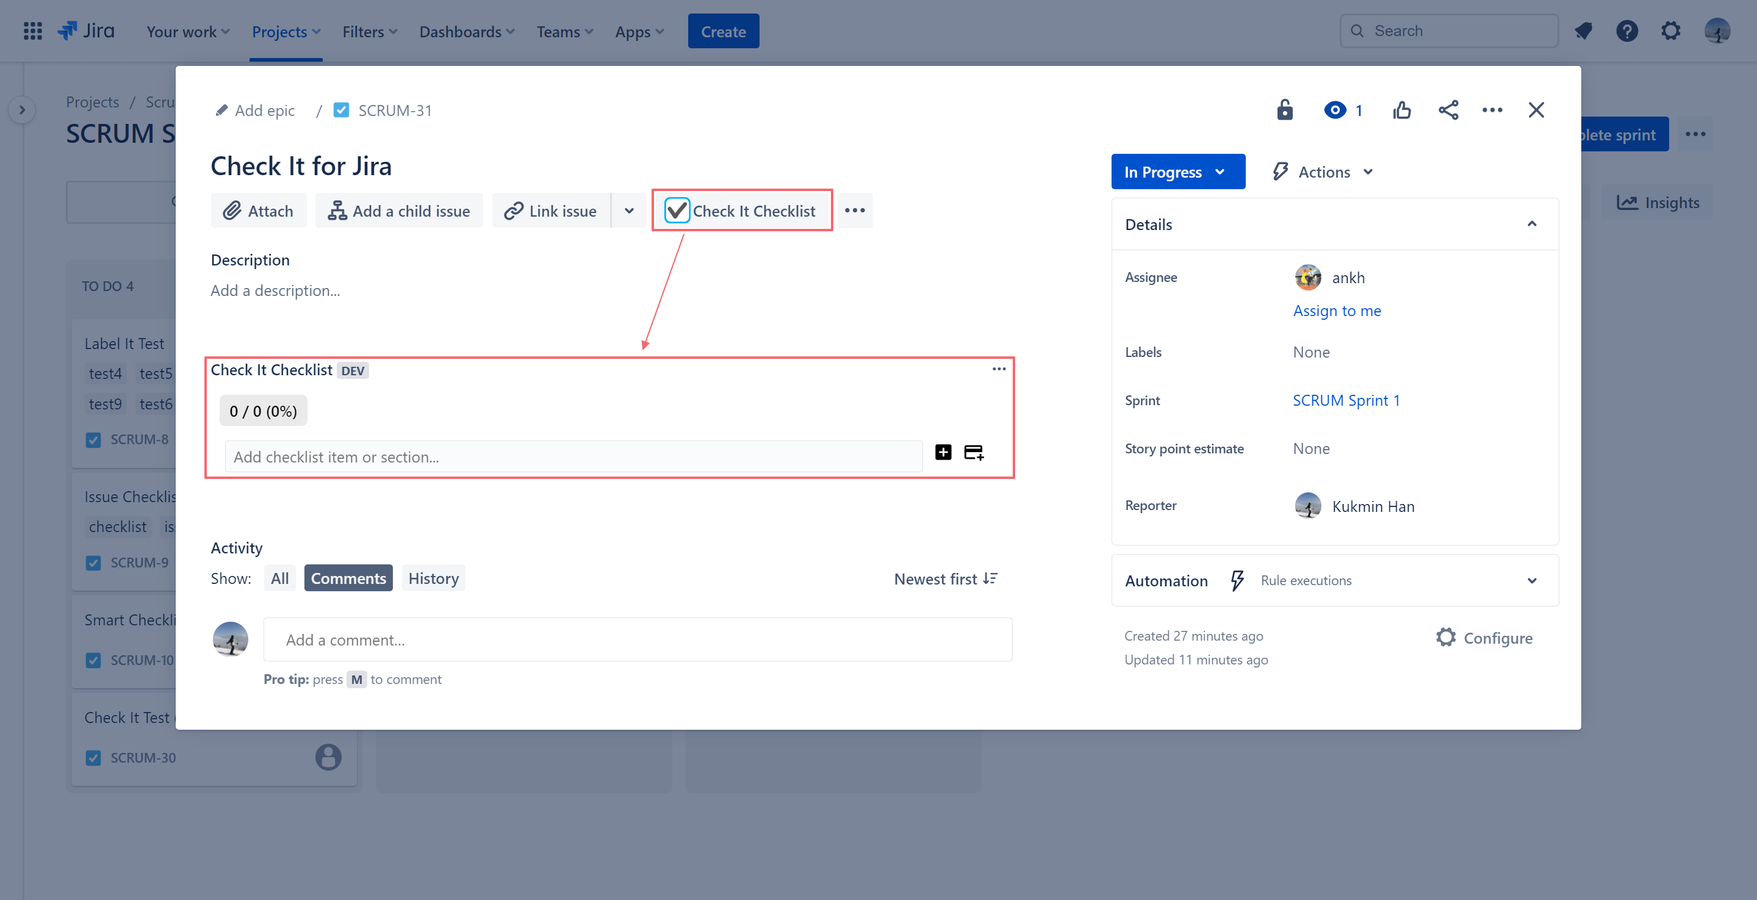The width and height of the screenshot is (1757, 900).
Task: Click the top Search field
Action: click(x=1449, y=31)
